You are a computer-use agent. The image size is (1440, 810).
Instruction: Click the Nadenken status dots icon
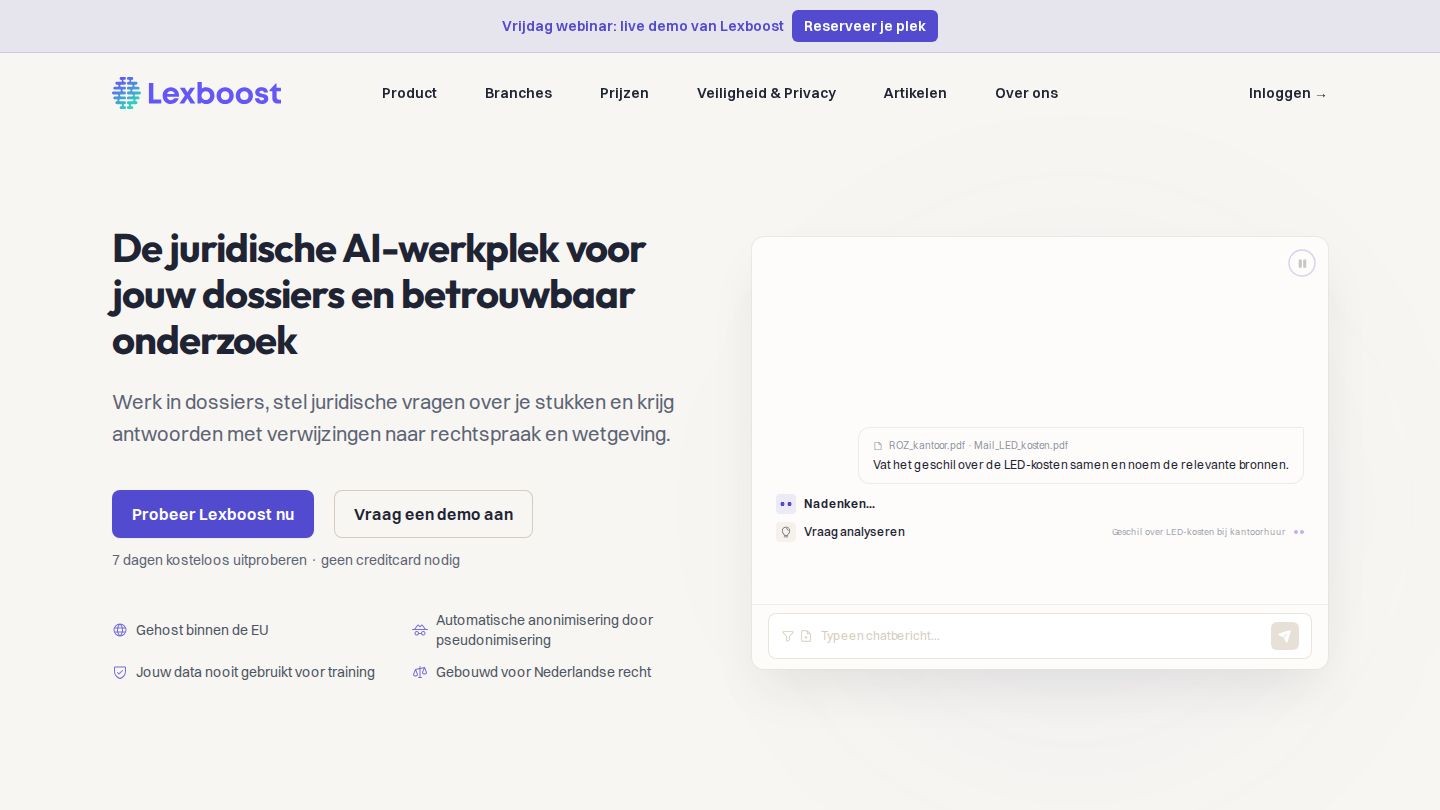point(786,504)
